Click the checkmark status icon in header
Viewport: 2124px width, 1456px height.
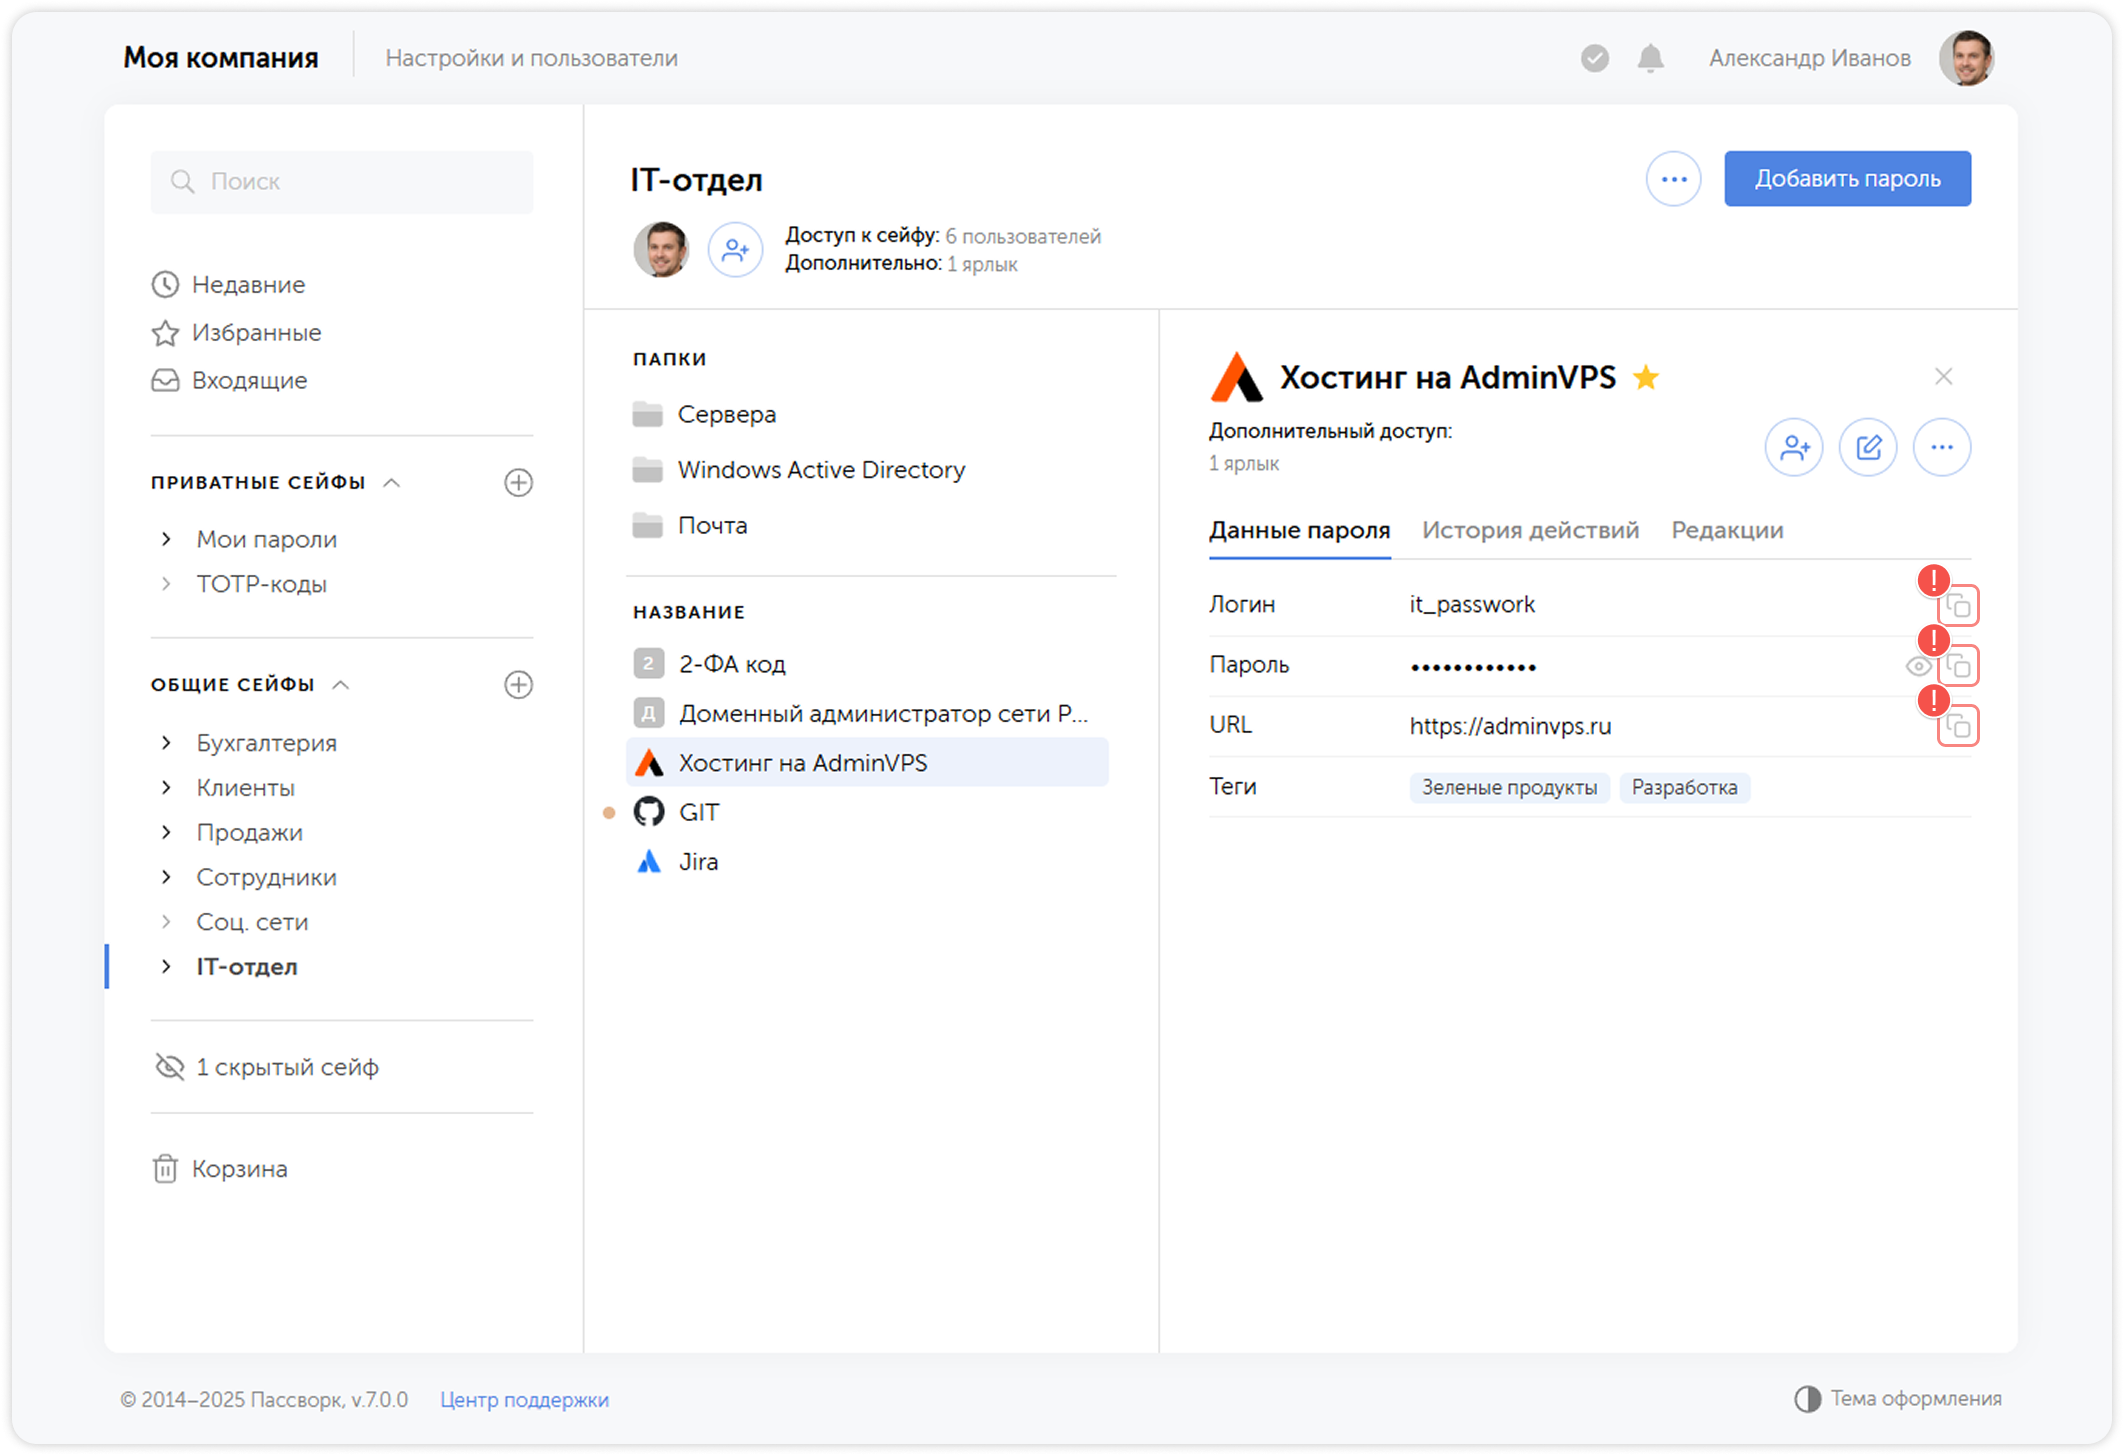1594,58
